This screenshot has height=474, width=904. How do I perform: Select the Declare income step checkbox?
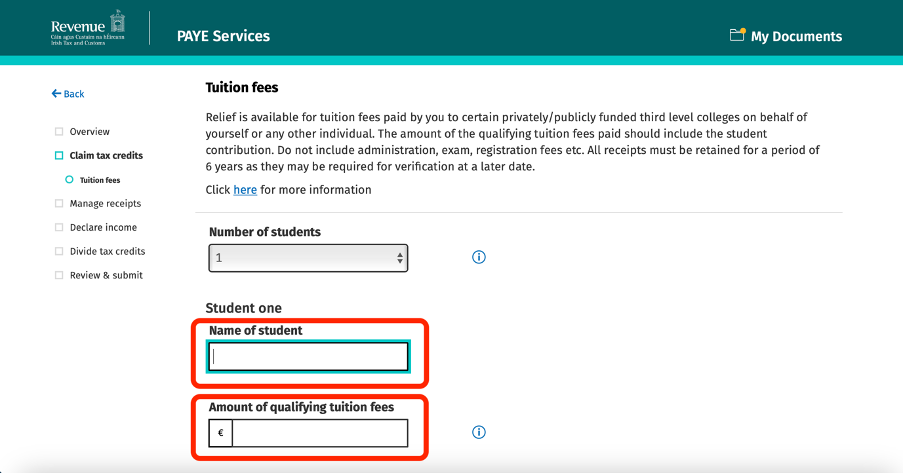pos(59,227)
